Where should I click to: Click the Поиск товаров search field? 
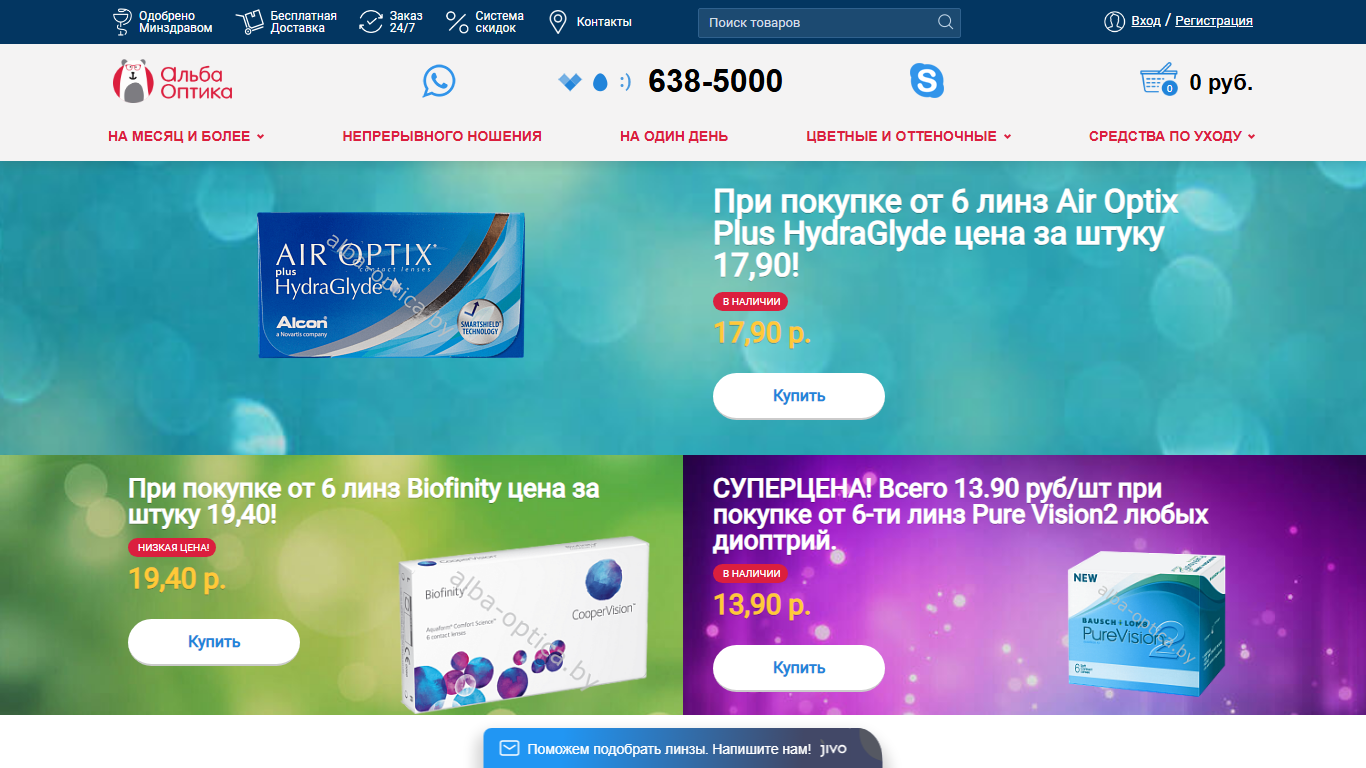click(x=829, y=22)
